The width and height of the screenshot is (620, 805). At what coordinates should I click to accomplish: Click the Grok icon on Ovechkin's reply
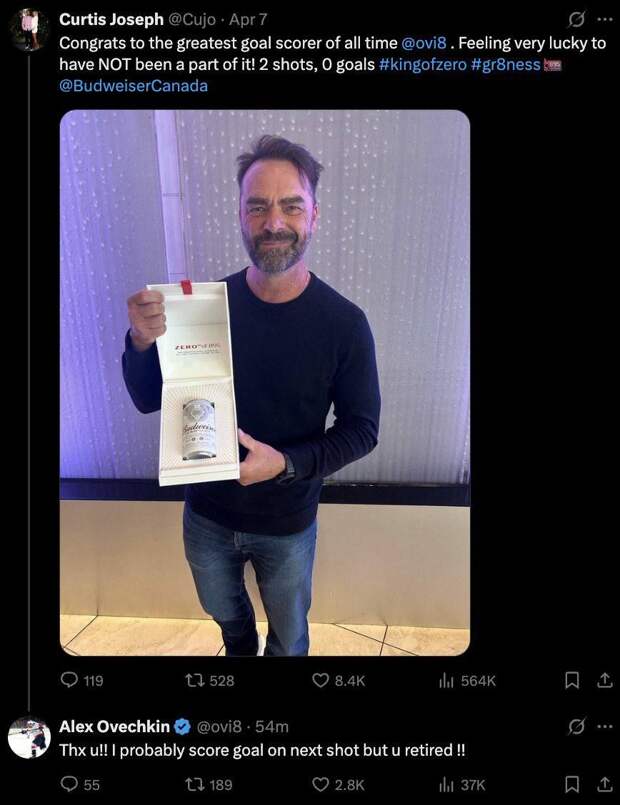pos(576,726)
